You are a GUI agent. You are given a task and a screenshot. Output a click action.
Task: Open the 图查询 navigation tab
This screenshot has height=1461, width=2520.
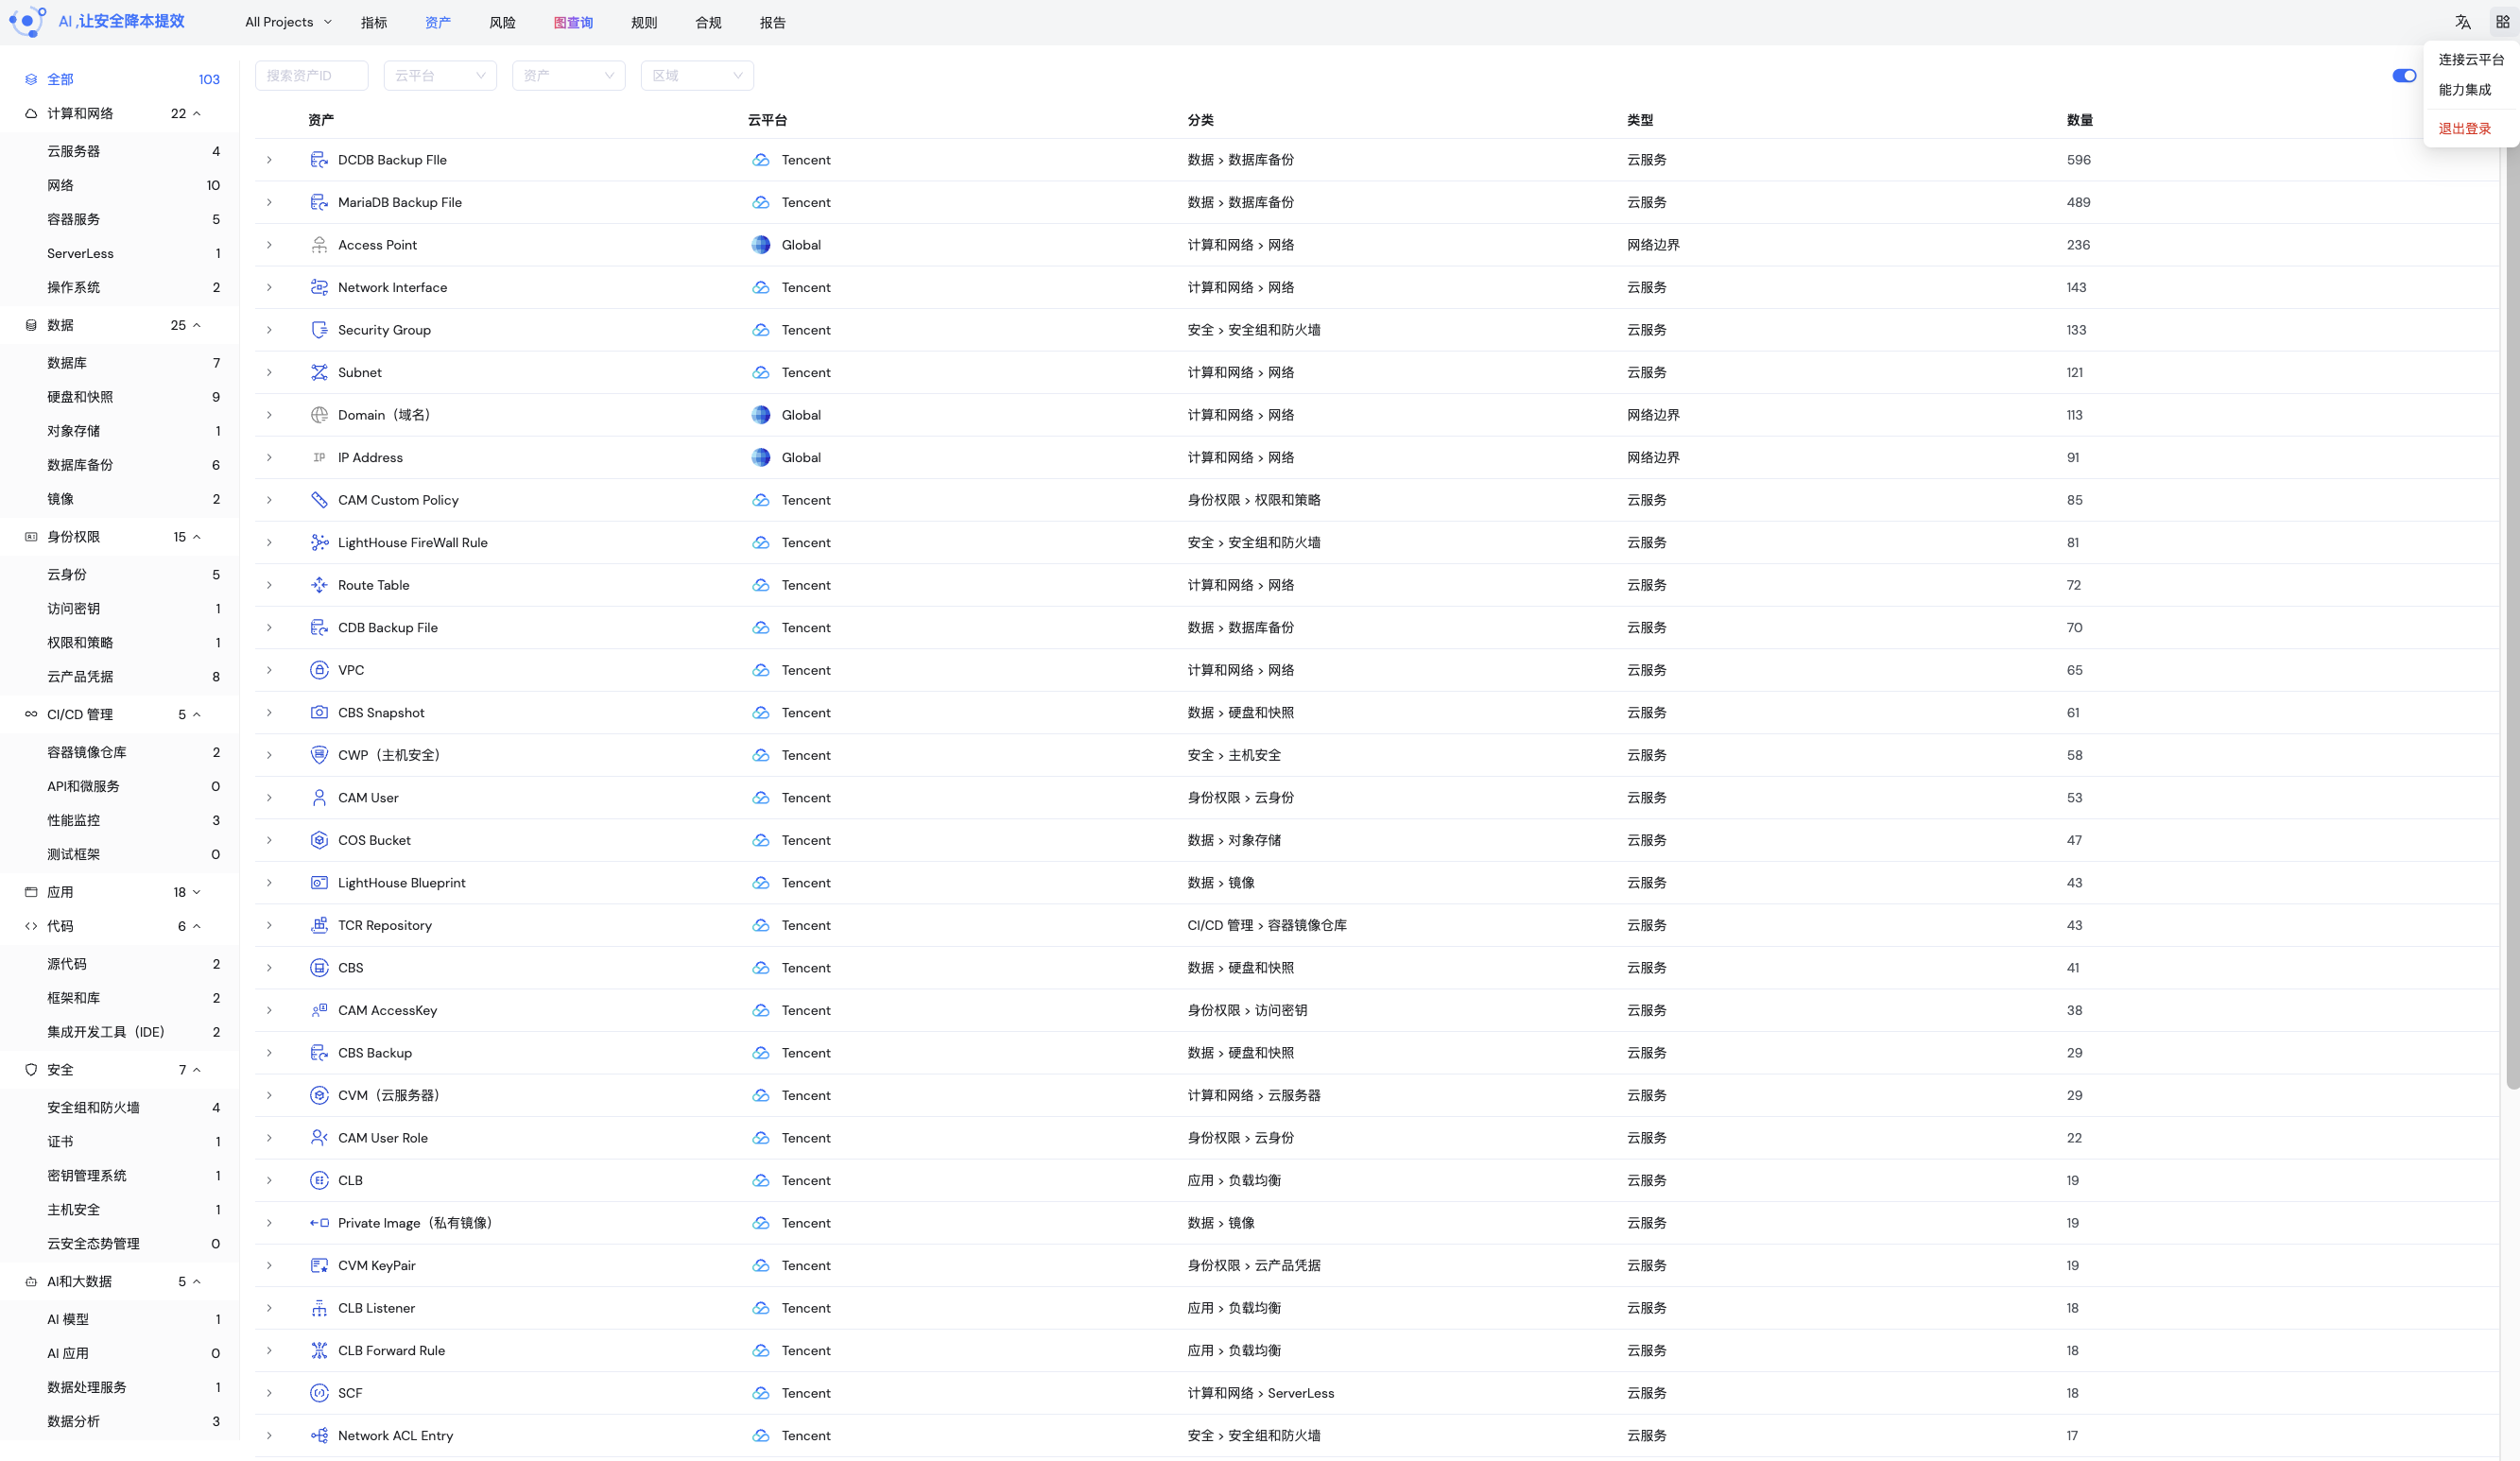pyautogui.click(x=573, y=22)
